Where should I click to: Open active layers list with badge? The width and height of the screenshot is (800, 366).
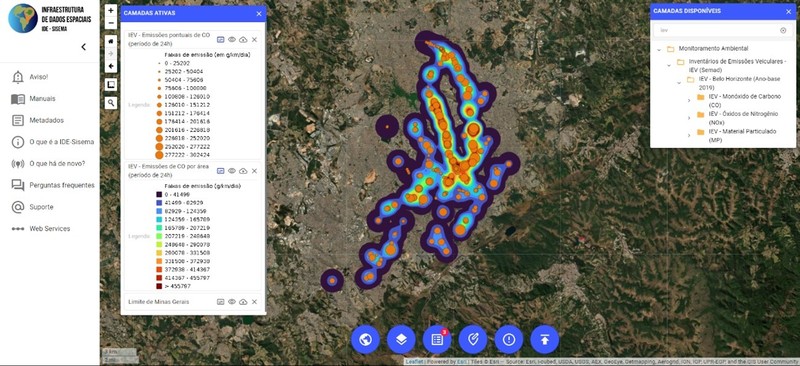coord(437,339)
